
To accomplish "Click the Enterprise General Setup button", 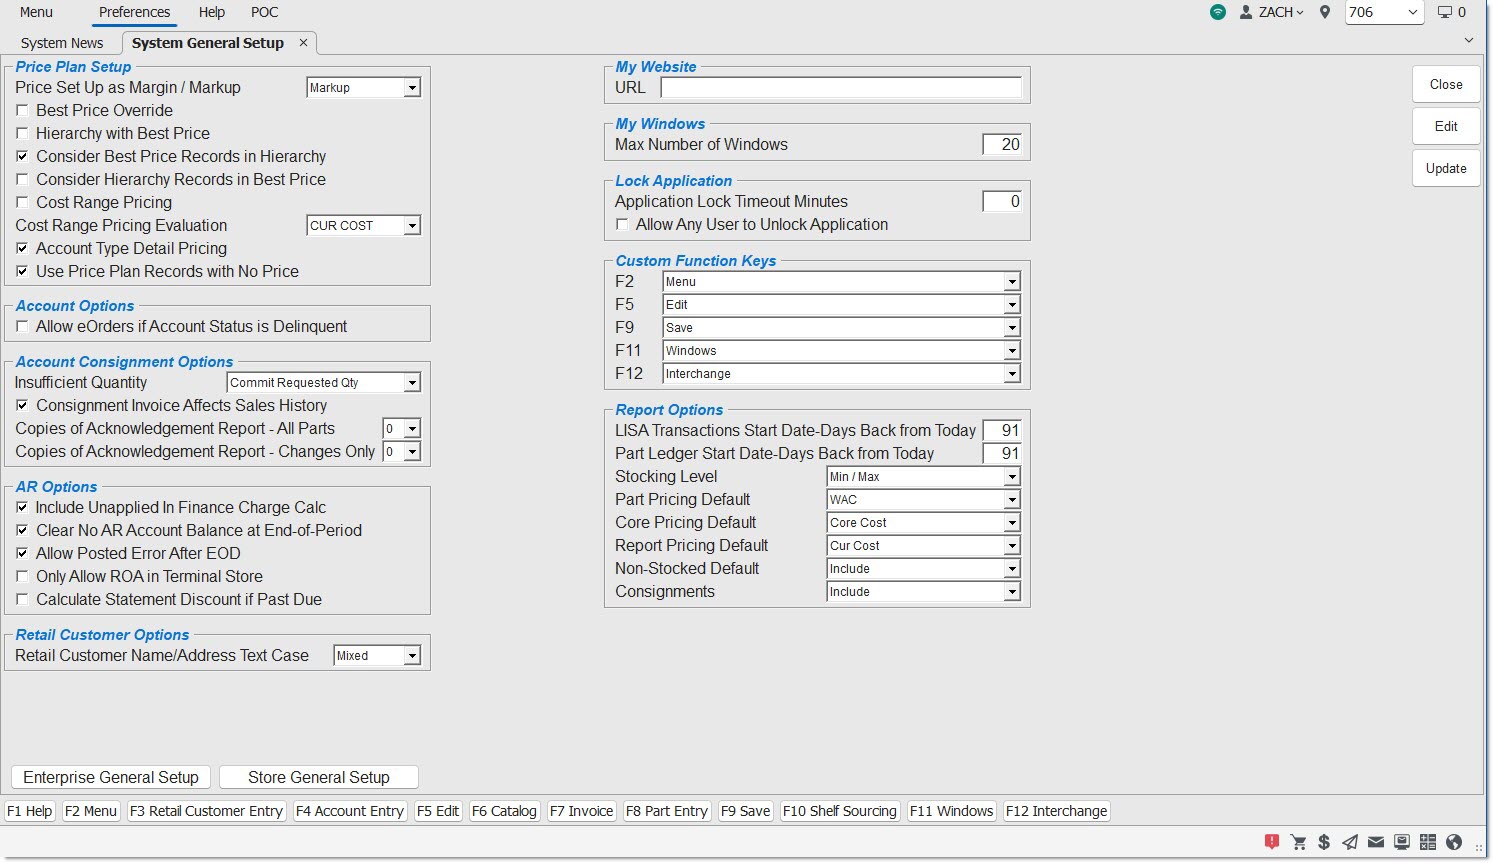I will coord(111,777).
